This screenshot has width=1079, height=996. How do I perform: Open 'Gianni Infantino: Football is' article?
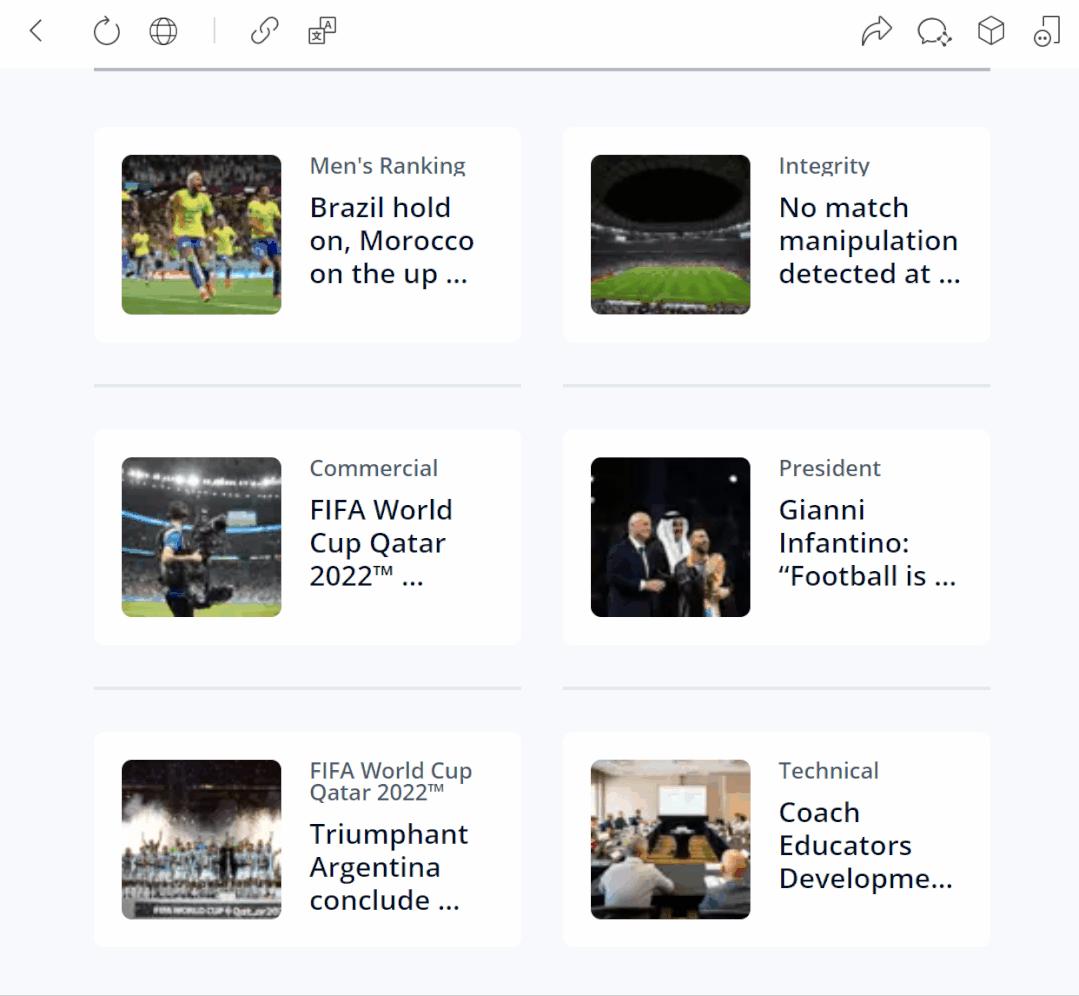[867, 543]
